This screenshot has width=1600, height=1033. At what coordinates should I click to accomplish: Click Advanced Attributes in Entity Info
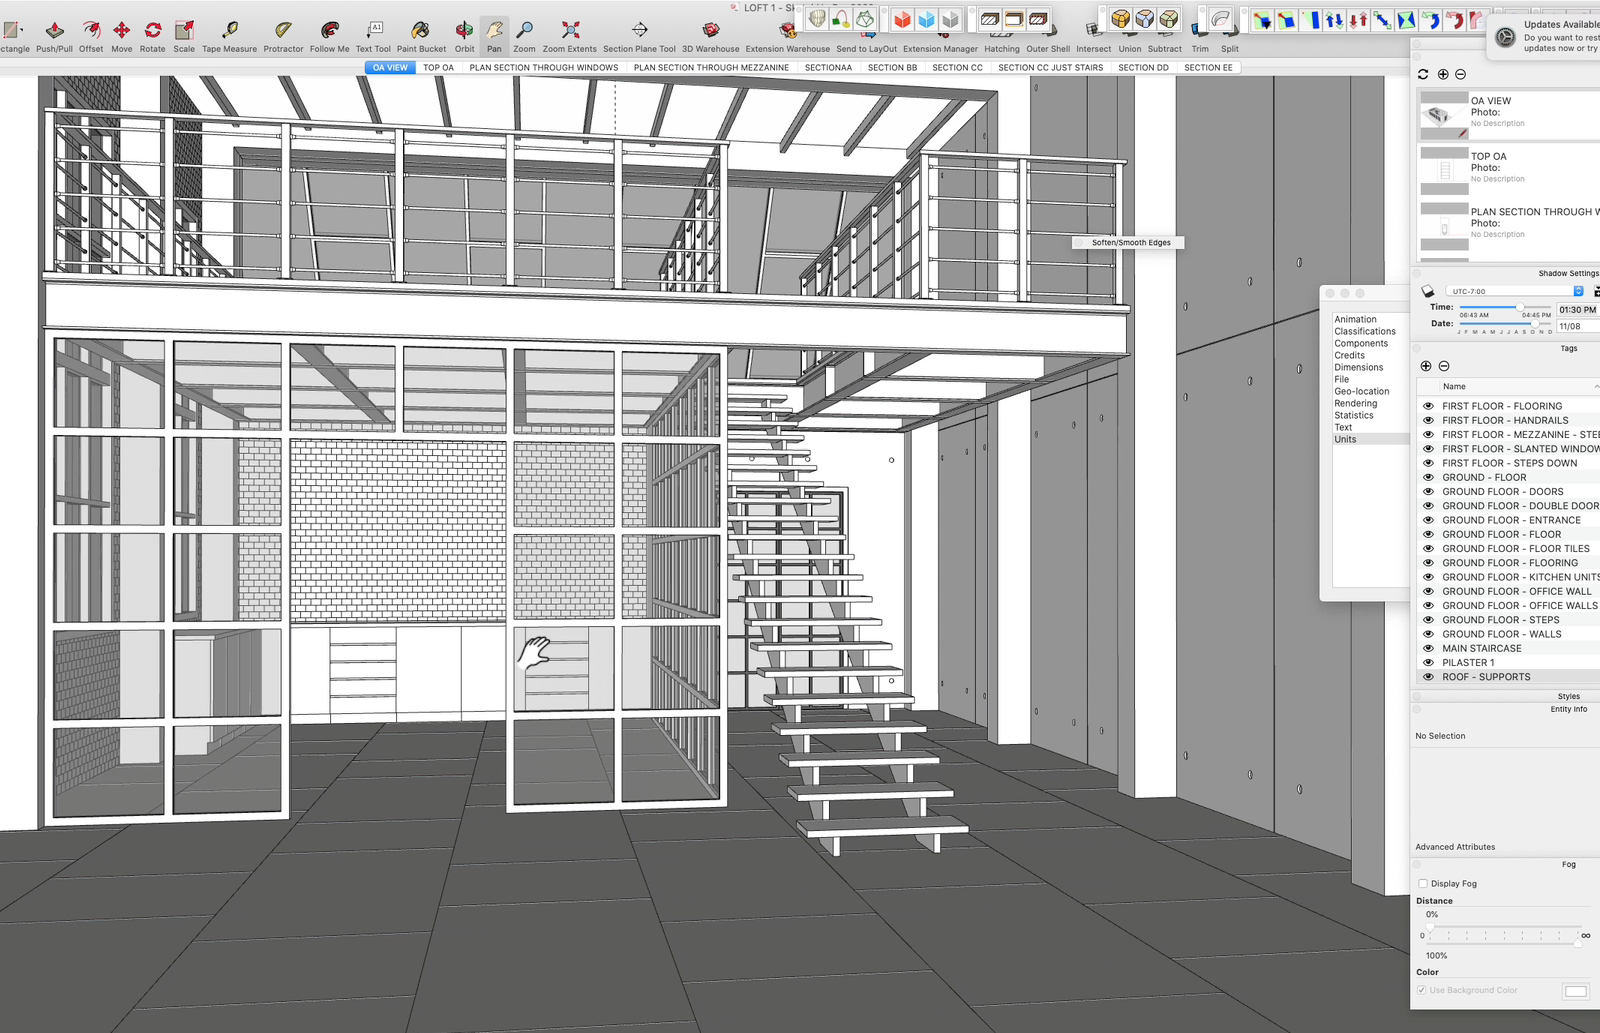tap(1455, 847)
